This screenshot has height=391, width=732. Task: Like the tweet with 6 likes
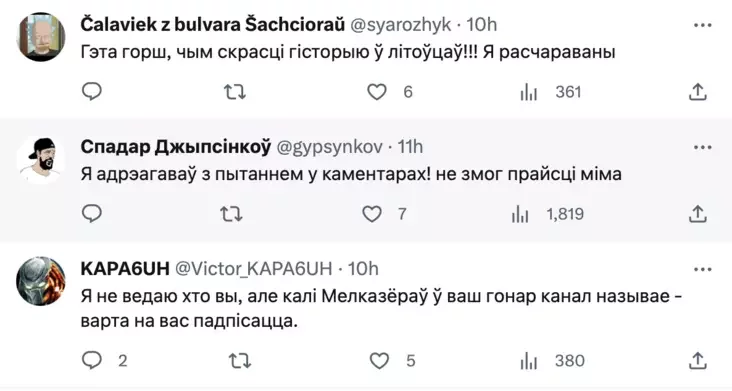pos(377,92)
